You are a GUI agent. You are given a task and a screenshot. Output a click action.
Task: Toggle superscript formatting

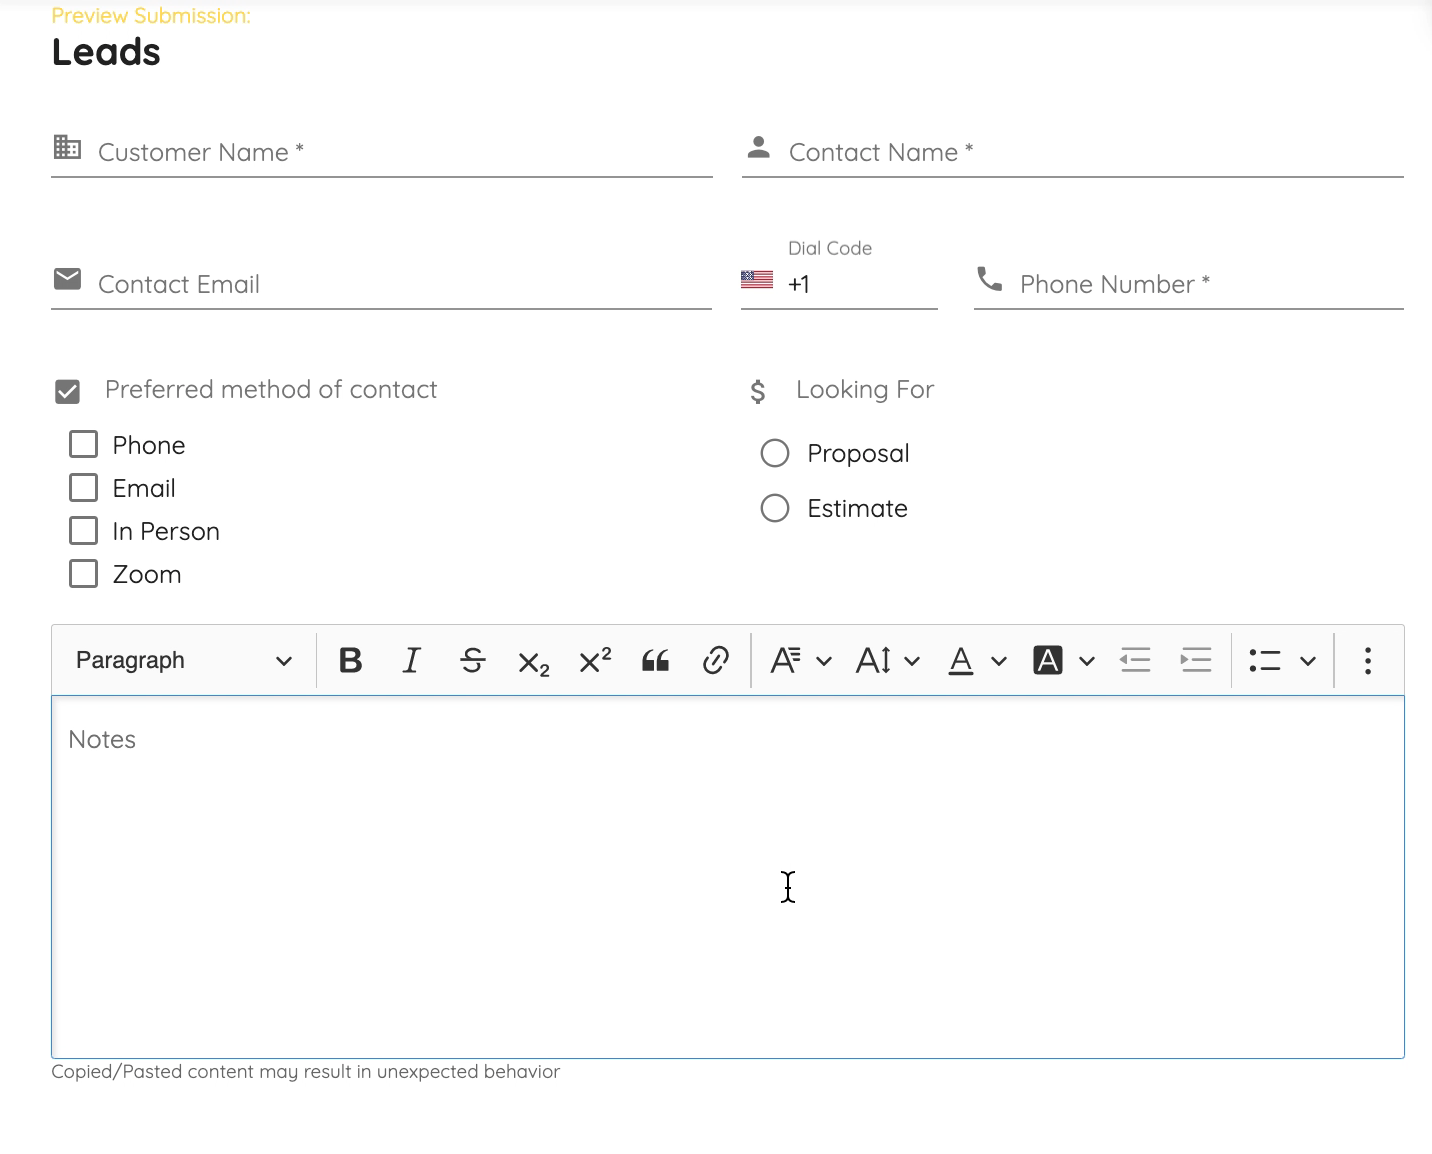(x=595, y=660)
